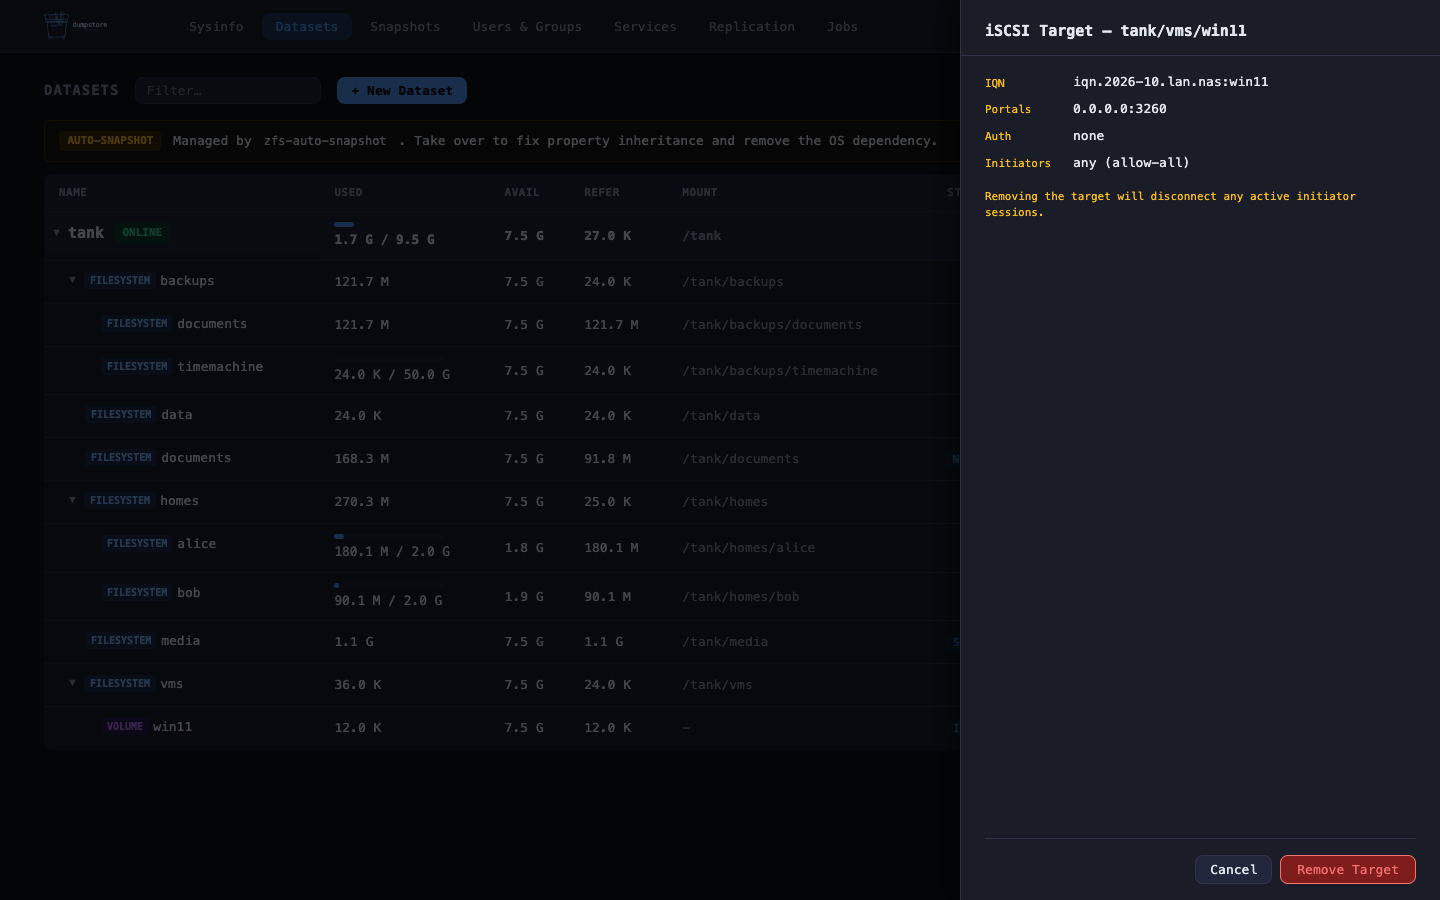Image resolution: width=1440 pixels, height=900 pixels.
Task: Click the NAME column header
Action: tap(73, 192)
